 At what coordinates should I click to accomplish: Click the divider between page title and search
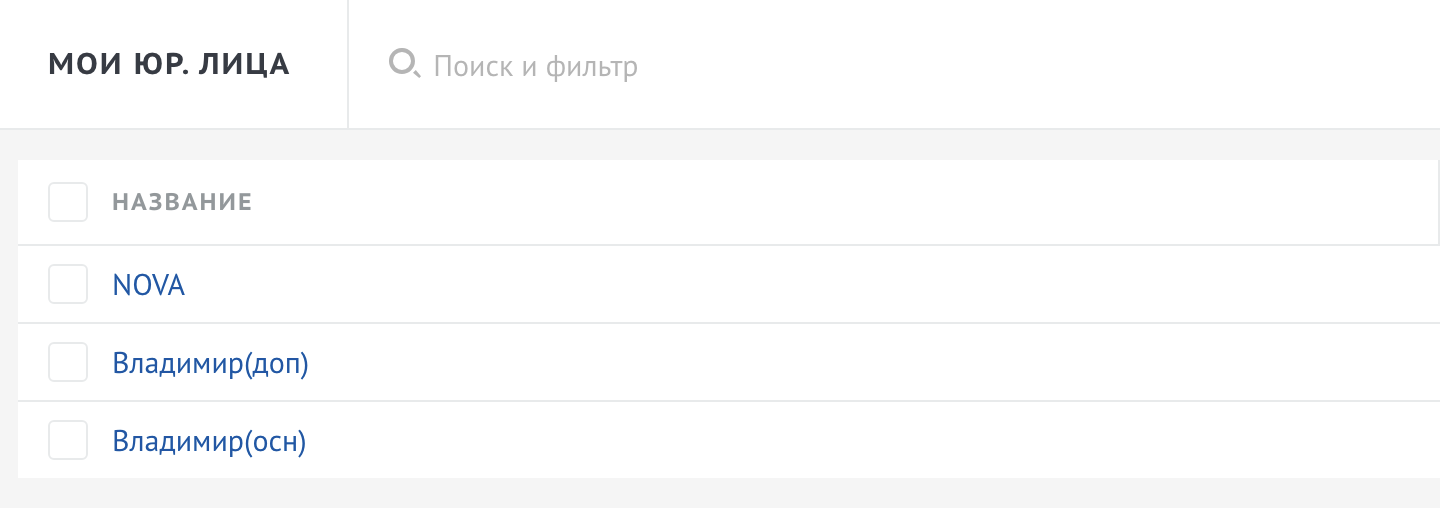tap(348, 65)
